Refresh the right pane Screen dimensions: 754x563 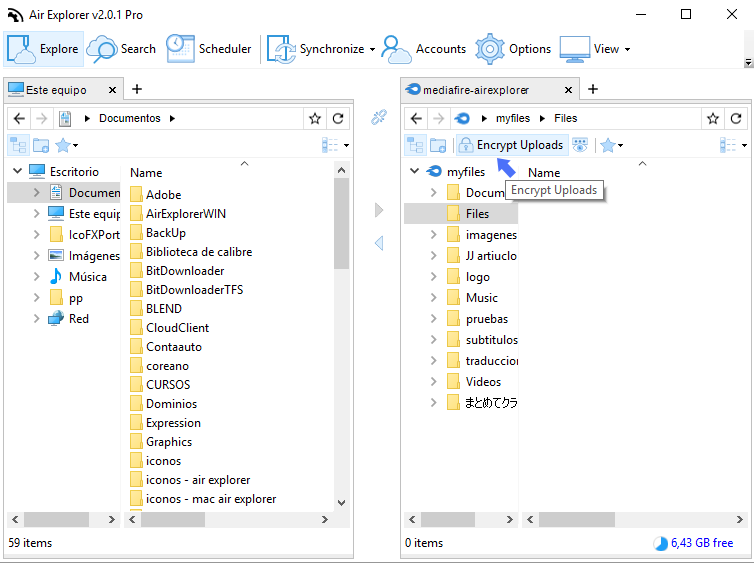[736, 118]
